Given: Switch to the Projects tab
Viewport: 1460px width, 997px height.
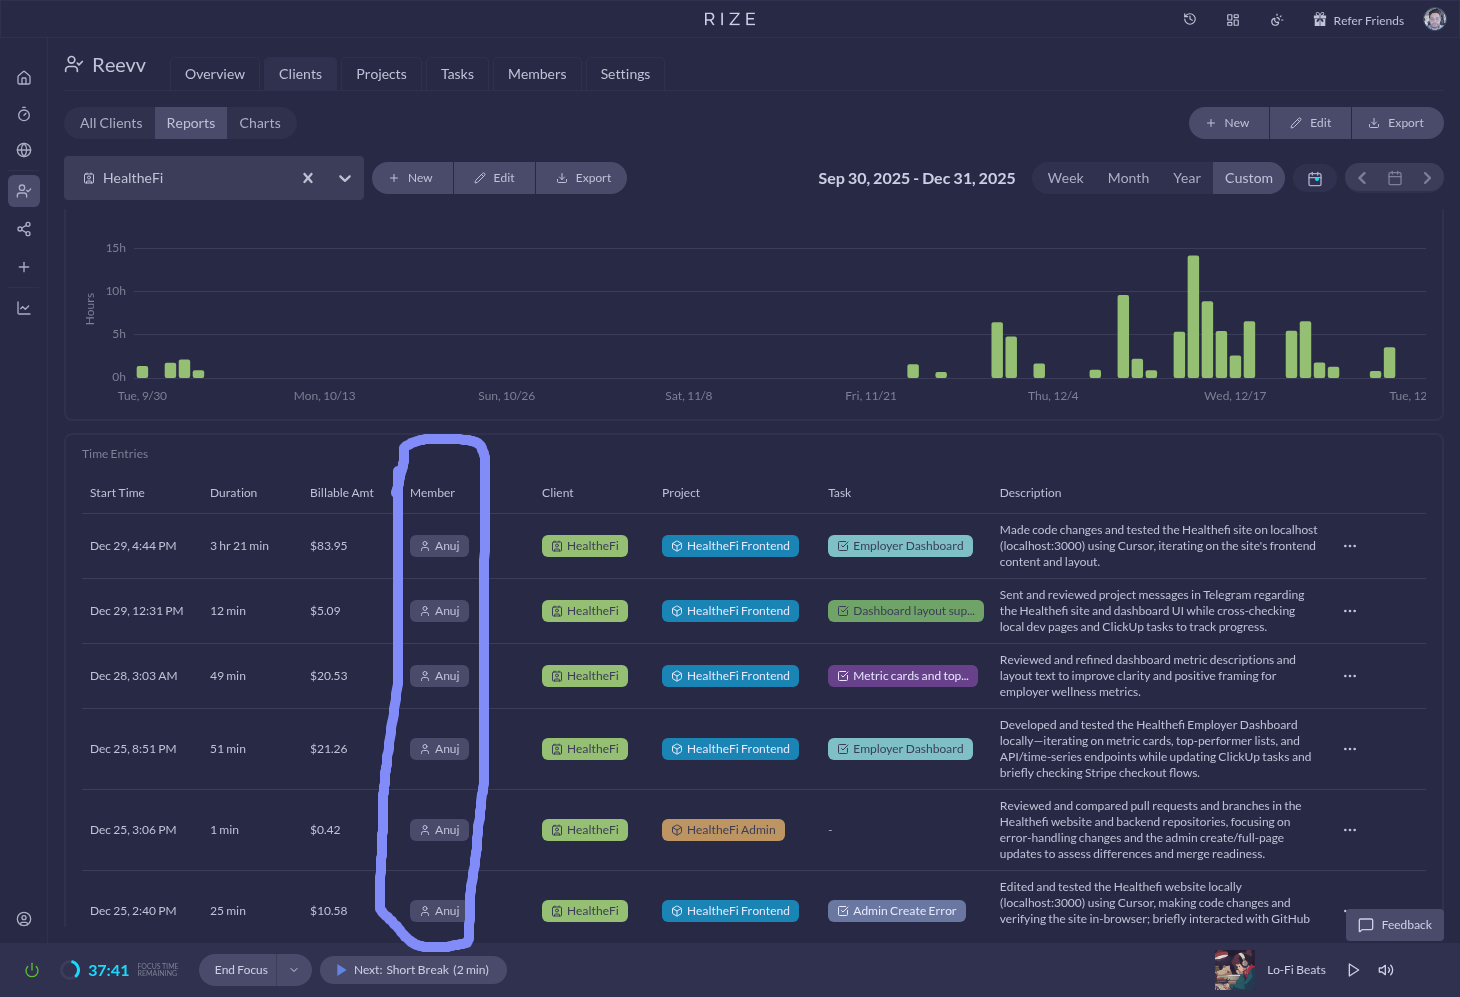Looking at the screenshot, I should pyautogui.click(x=381, y=74).
